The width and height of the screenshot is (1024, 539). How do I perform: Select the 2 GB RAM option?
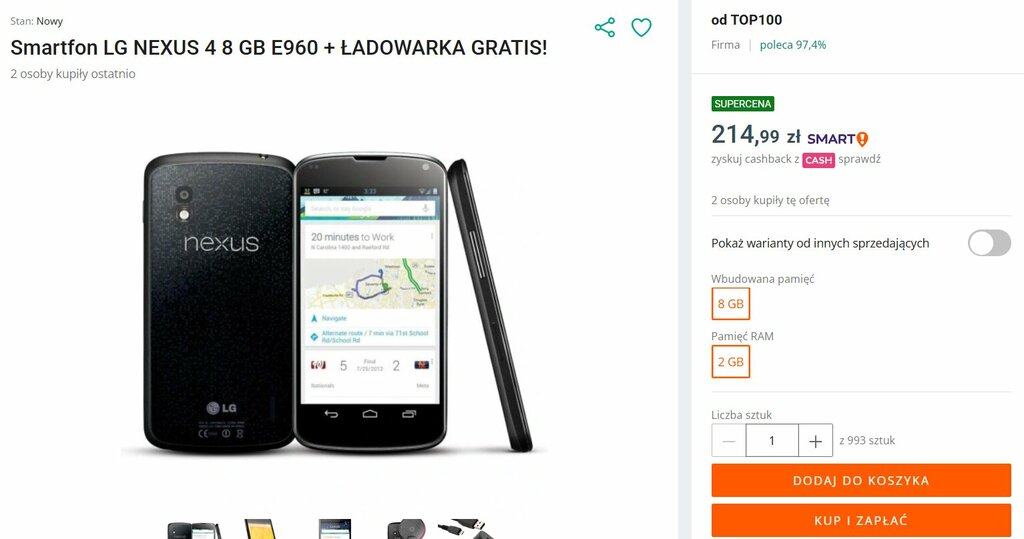(x=730, y=362)
